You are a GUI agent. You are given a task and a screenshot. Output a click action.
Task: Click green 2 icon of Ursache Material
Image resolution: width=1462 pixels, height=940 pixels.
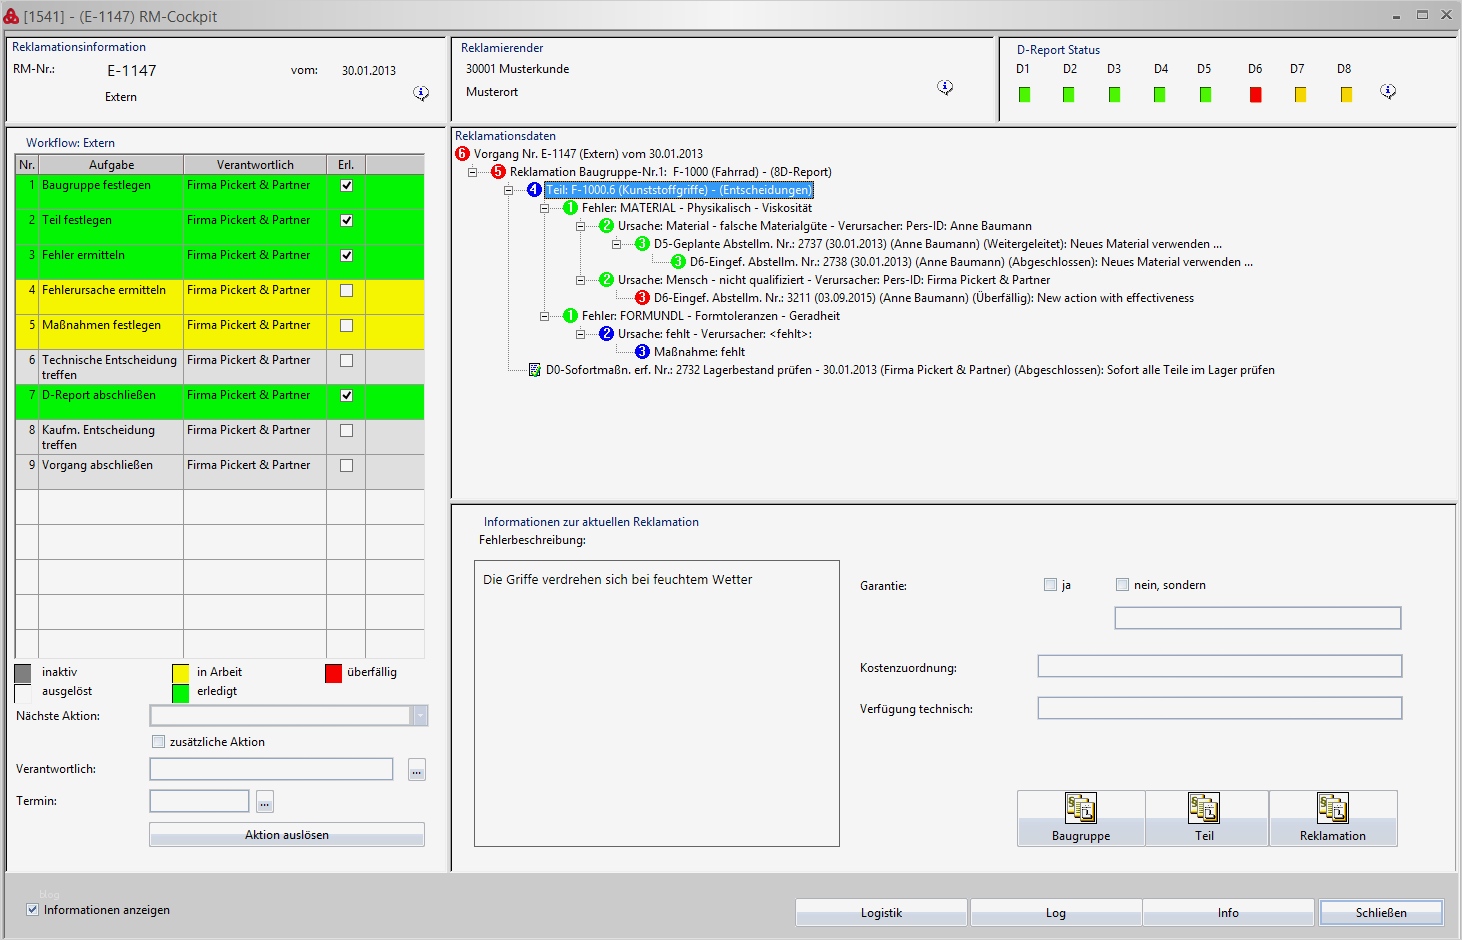coord(606,226)
